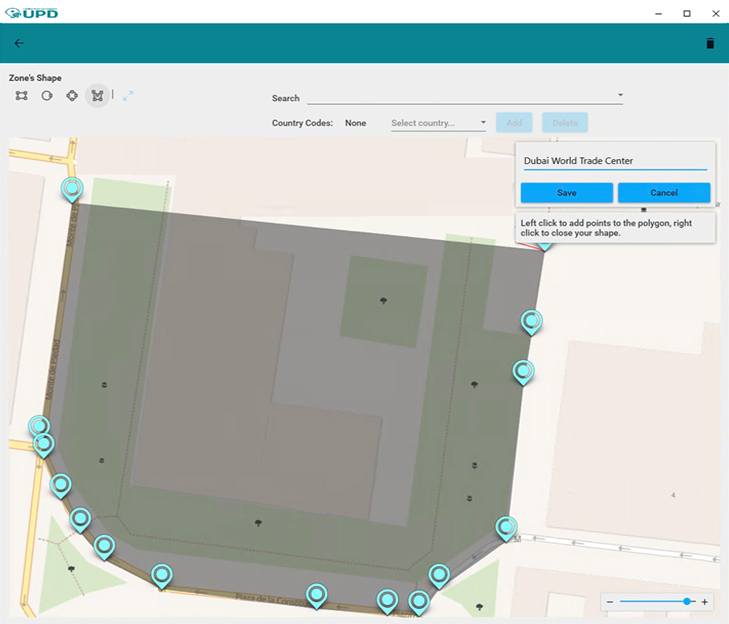Select the polygon zone shape tool
The height and width of the screenshot is (624, 729).
click(97, 96)
